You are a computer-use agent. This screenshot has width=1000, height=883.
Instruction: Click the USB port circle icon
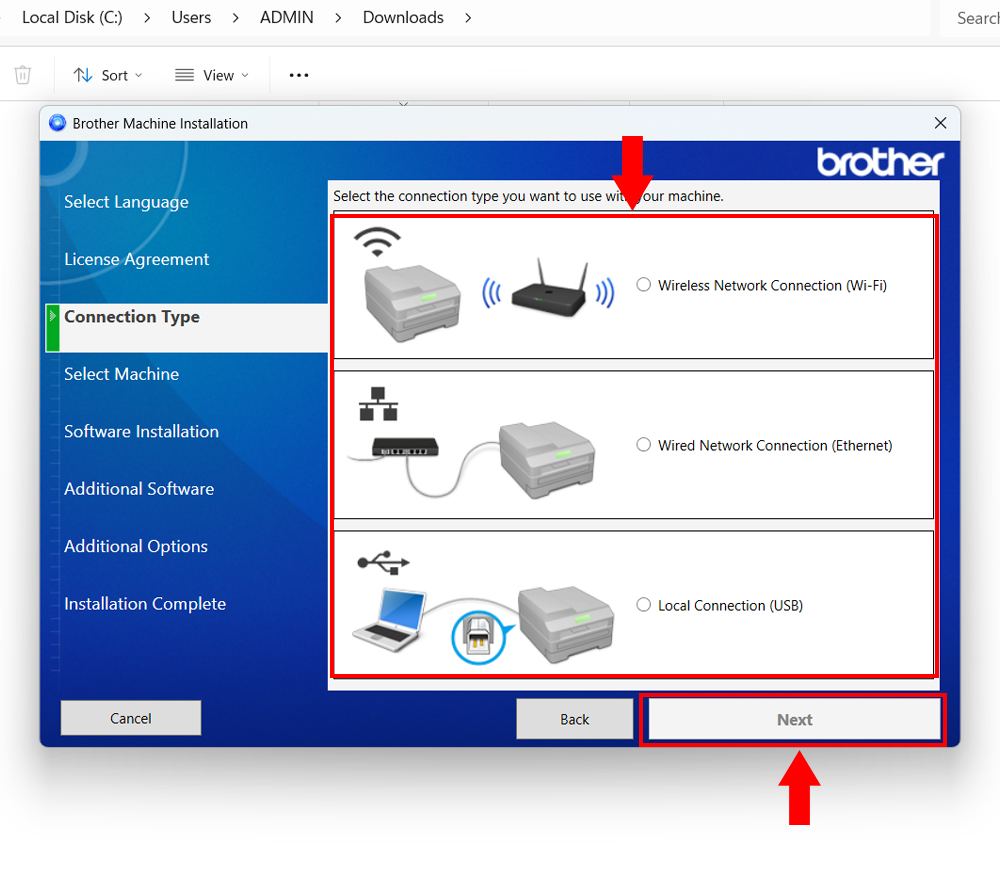(x=478, y=637)
